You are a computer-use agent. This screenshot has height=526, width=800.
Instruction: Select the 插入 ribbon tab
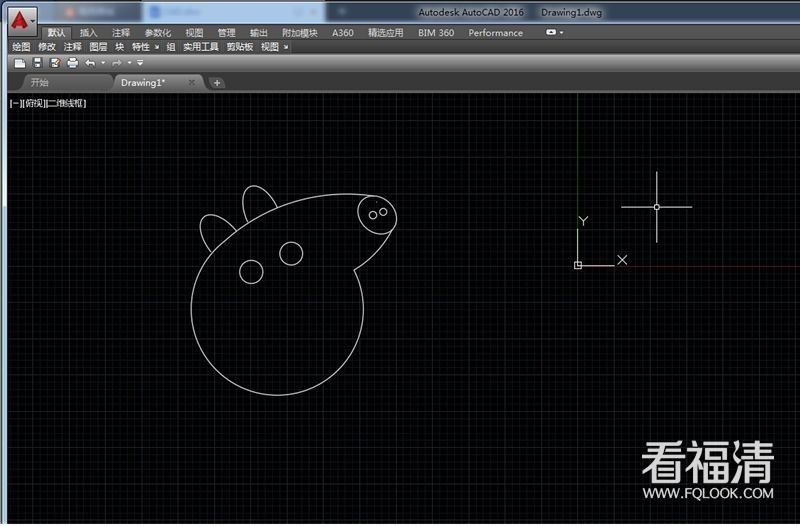click(88, 33)
